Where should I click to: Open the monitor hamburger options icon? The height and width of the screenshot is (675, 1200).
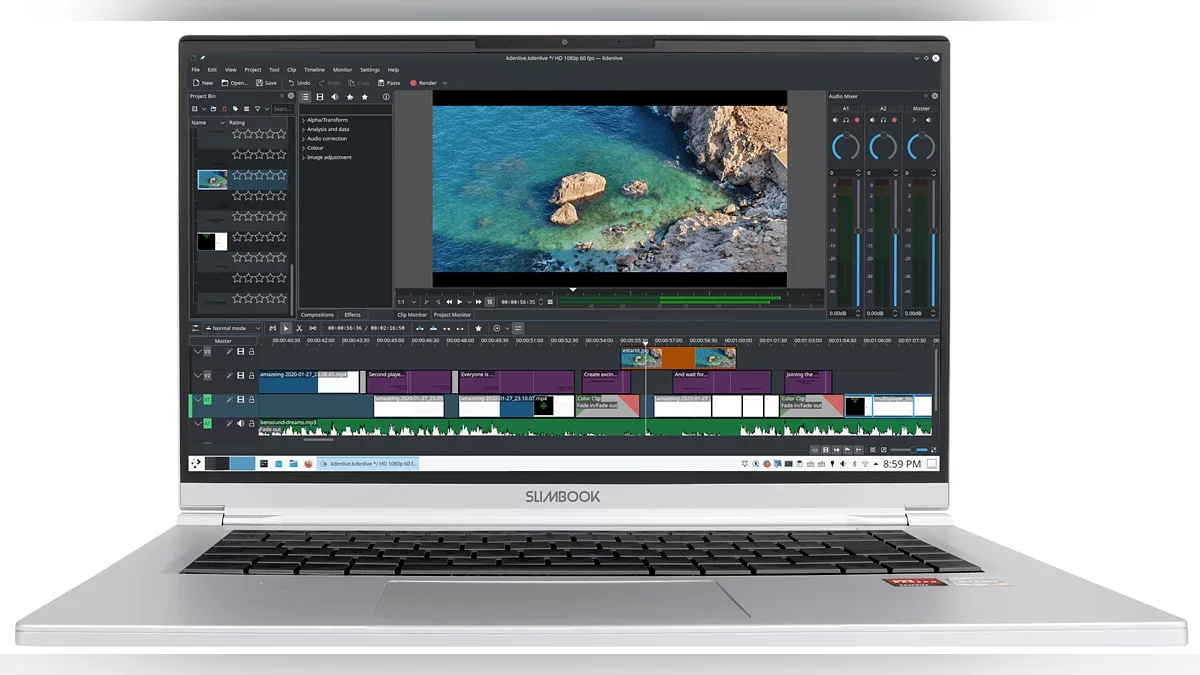(550, 302)
